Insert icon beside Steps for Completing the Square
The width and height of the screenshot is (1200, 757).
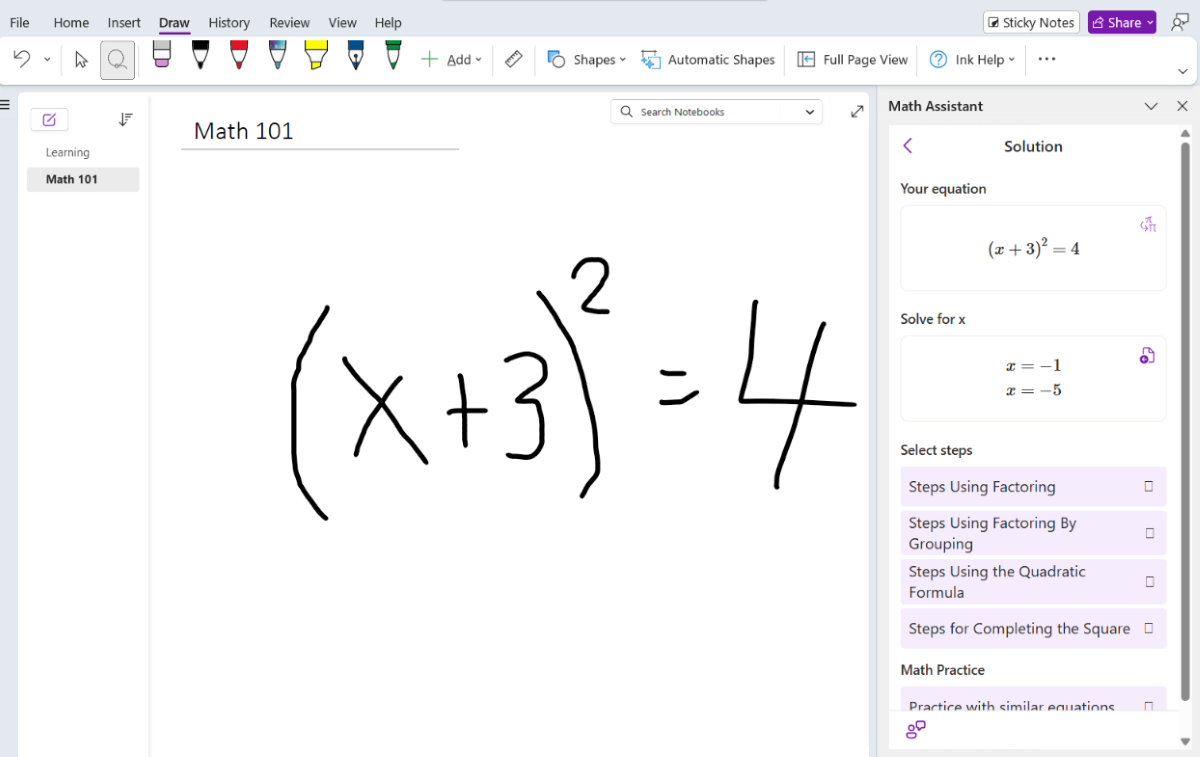pyautogui.click(x=1148, y=628)
